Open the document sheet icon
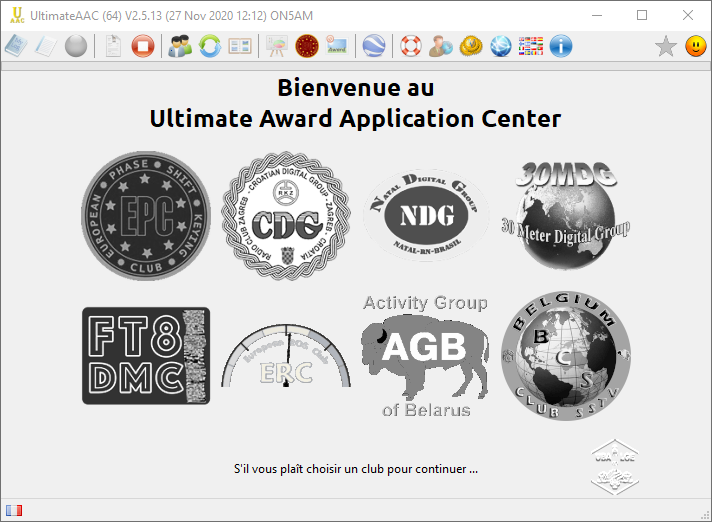Viewport: 712px width, 522px height. (x=113, y=46)
